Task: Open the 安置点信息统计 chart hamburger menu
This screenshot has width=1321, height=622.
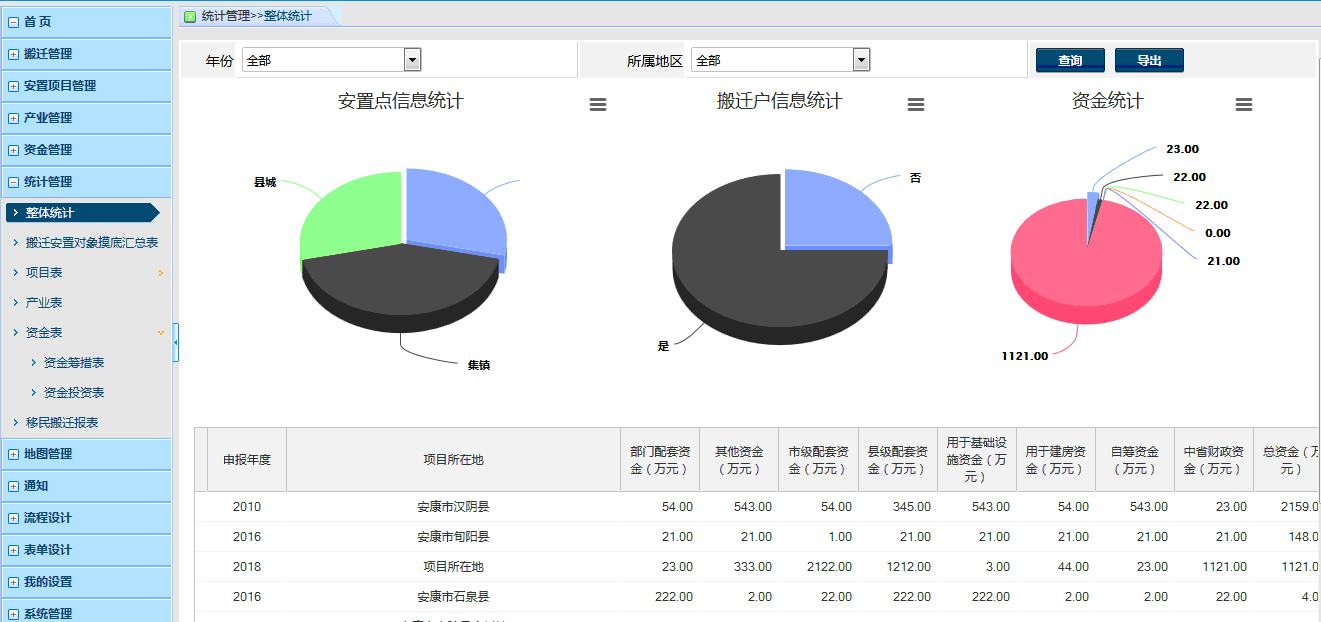Action: tap(598, 105)
